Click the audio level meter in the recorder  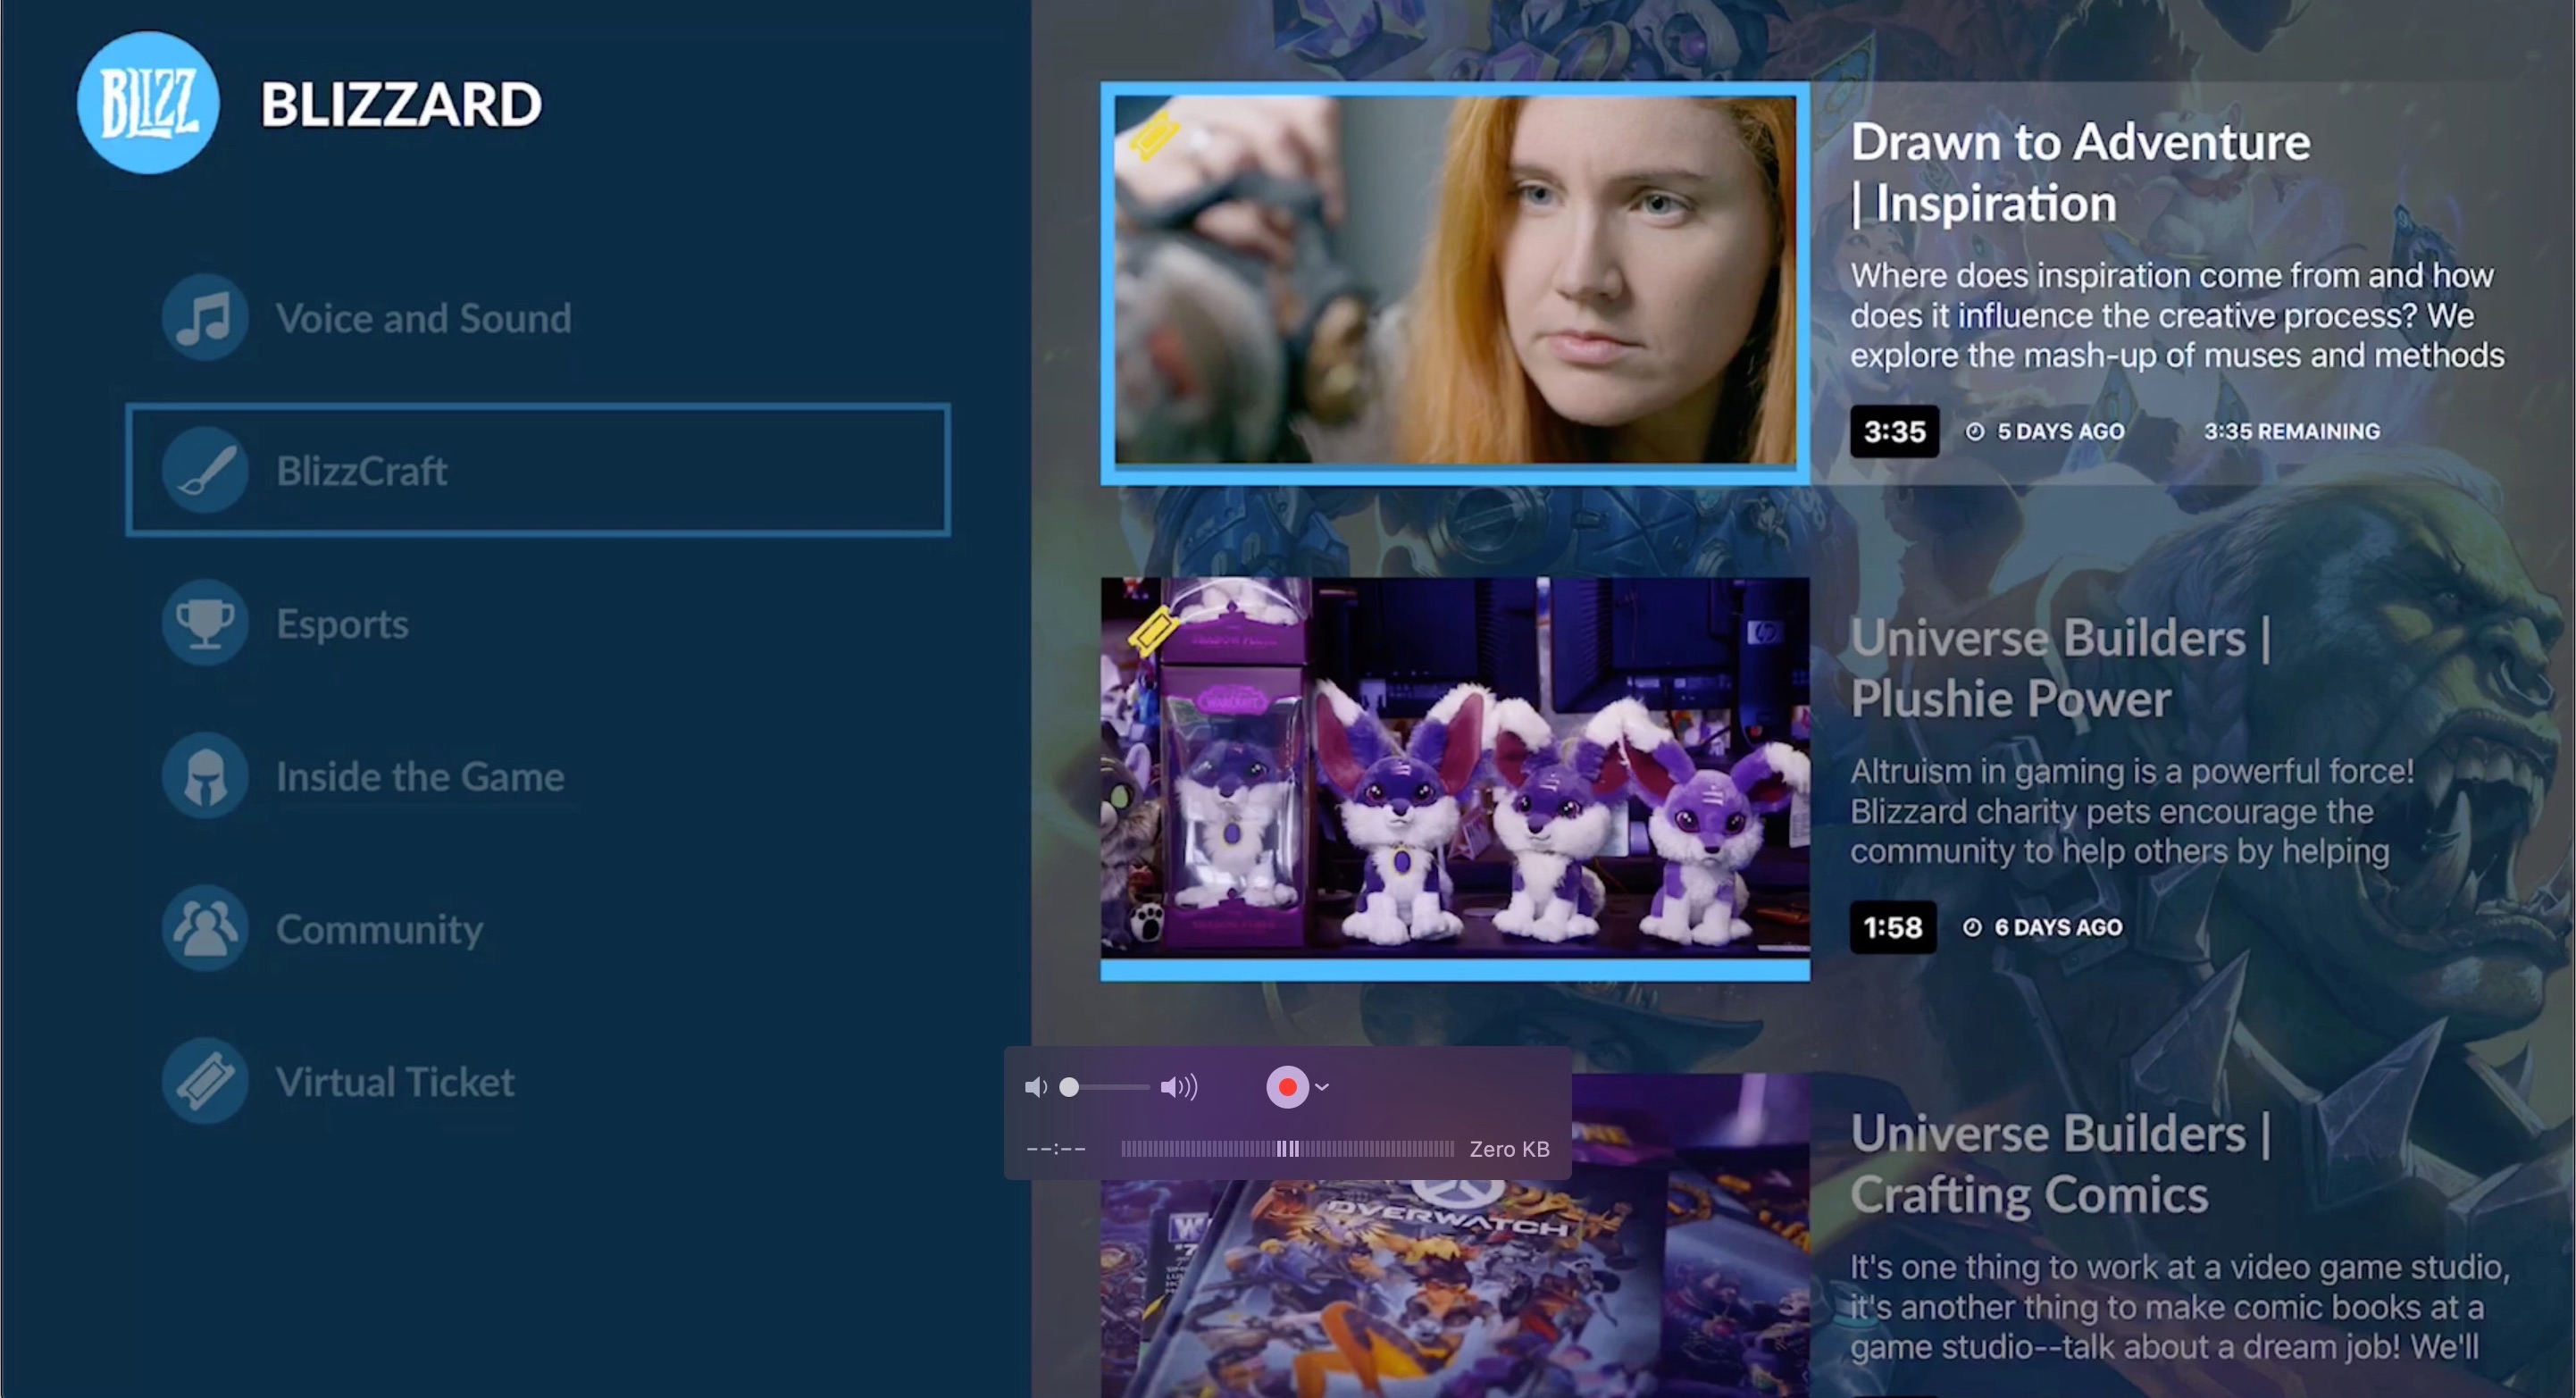click(x=1287, y=1149)
